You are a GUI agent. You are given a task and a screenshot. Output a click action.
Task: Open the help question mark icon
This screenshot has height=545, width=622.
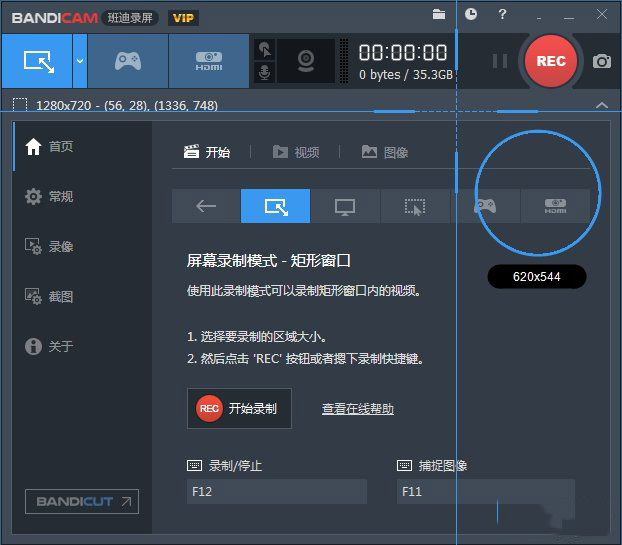[x=502, y=14]
